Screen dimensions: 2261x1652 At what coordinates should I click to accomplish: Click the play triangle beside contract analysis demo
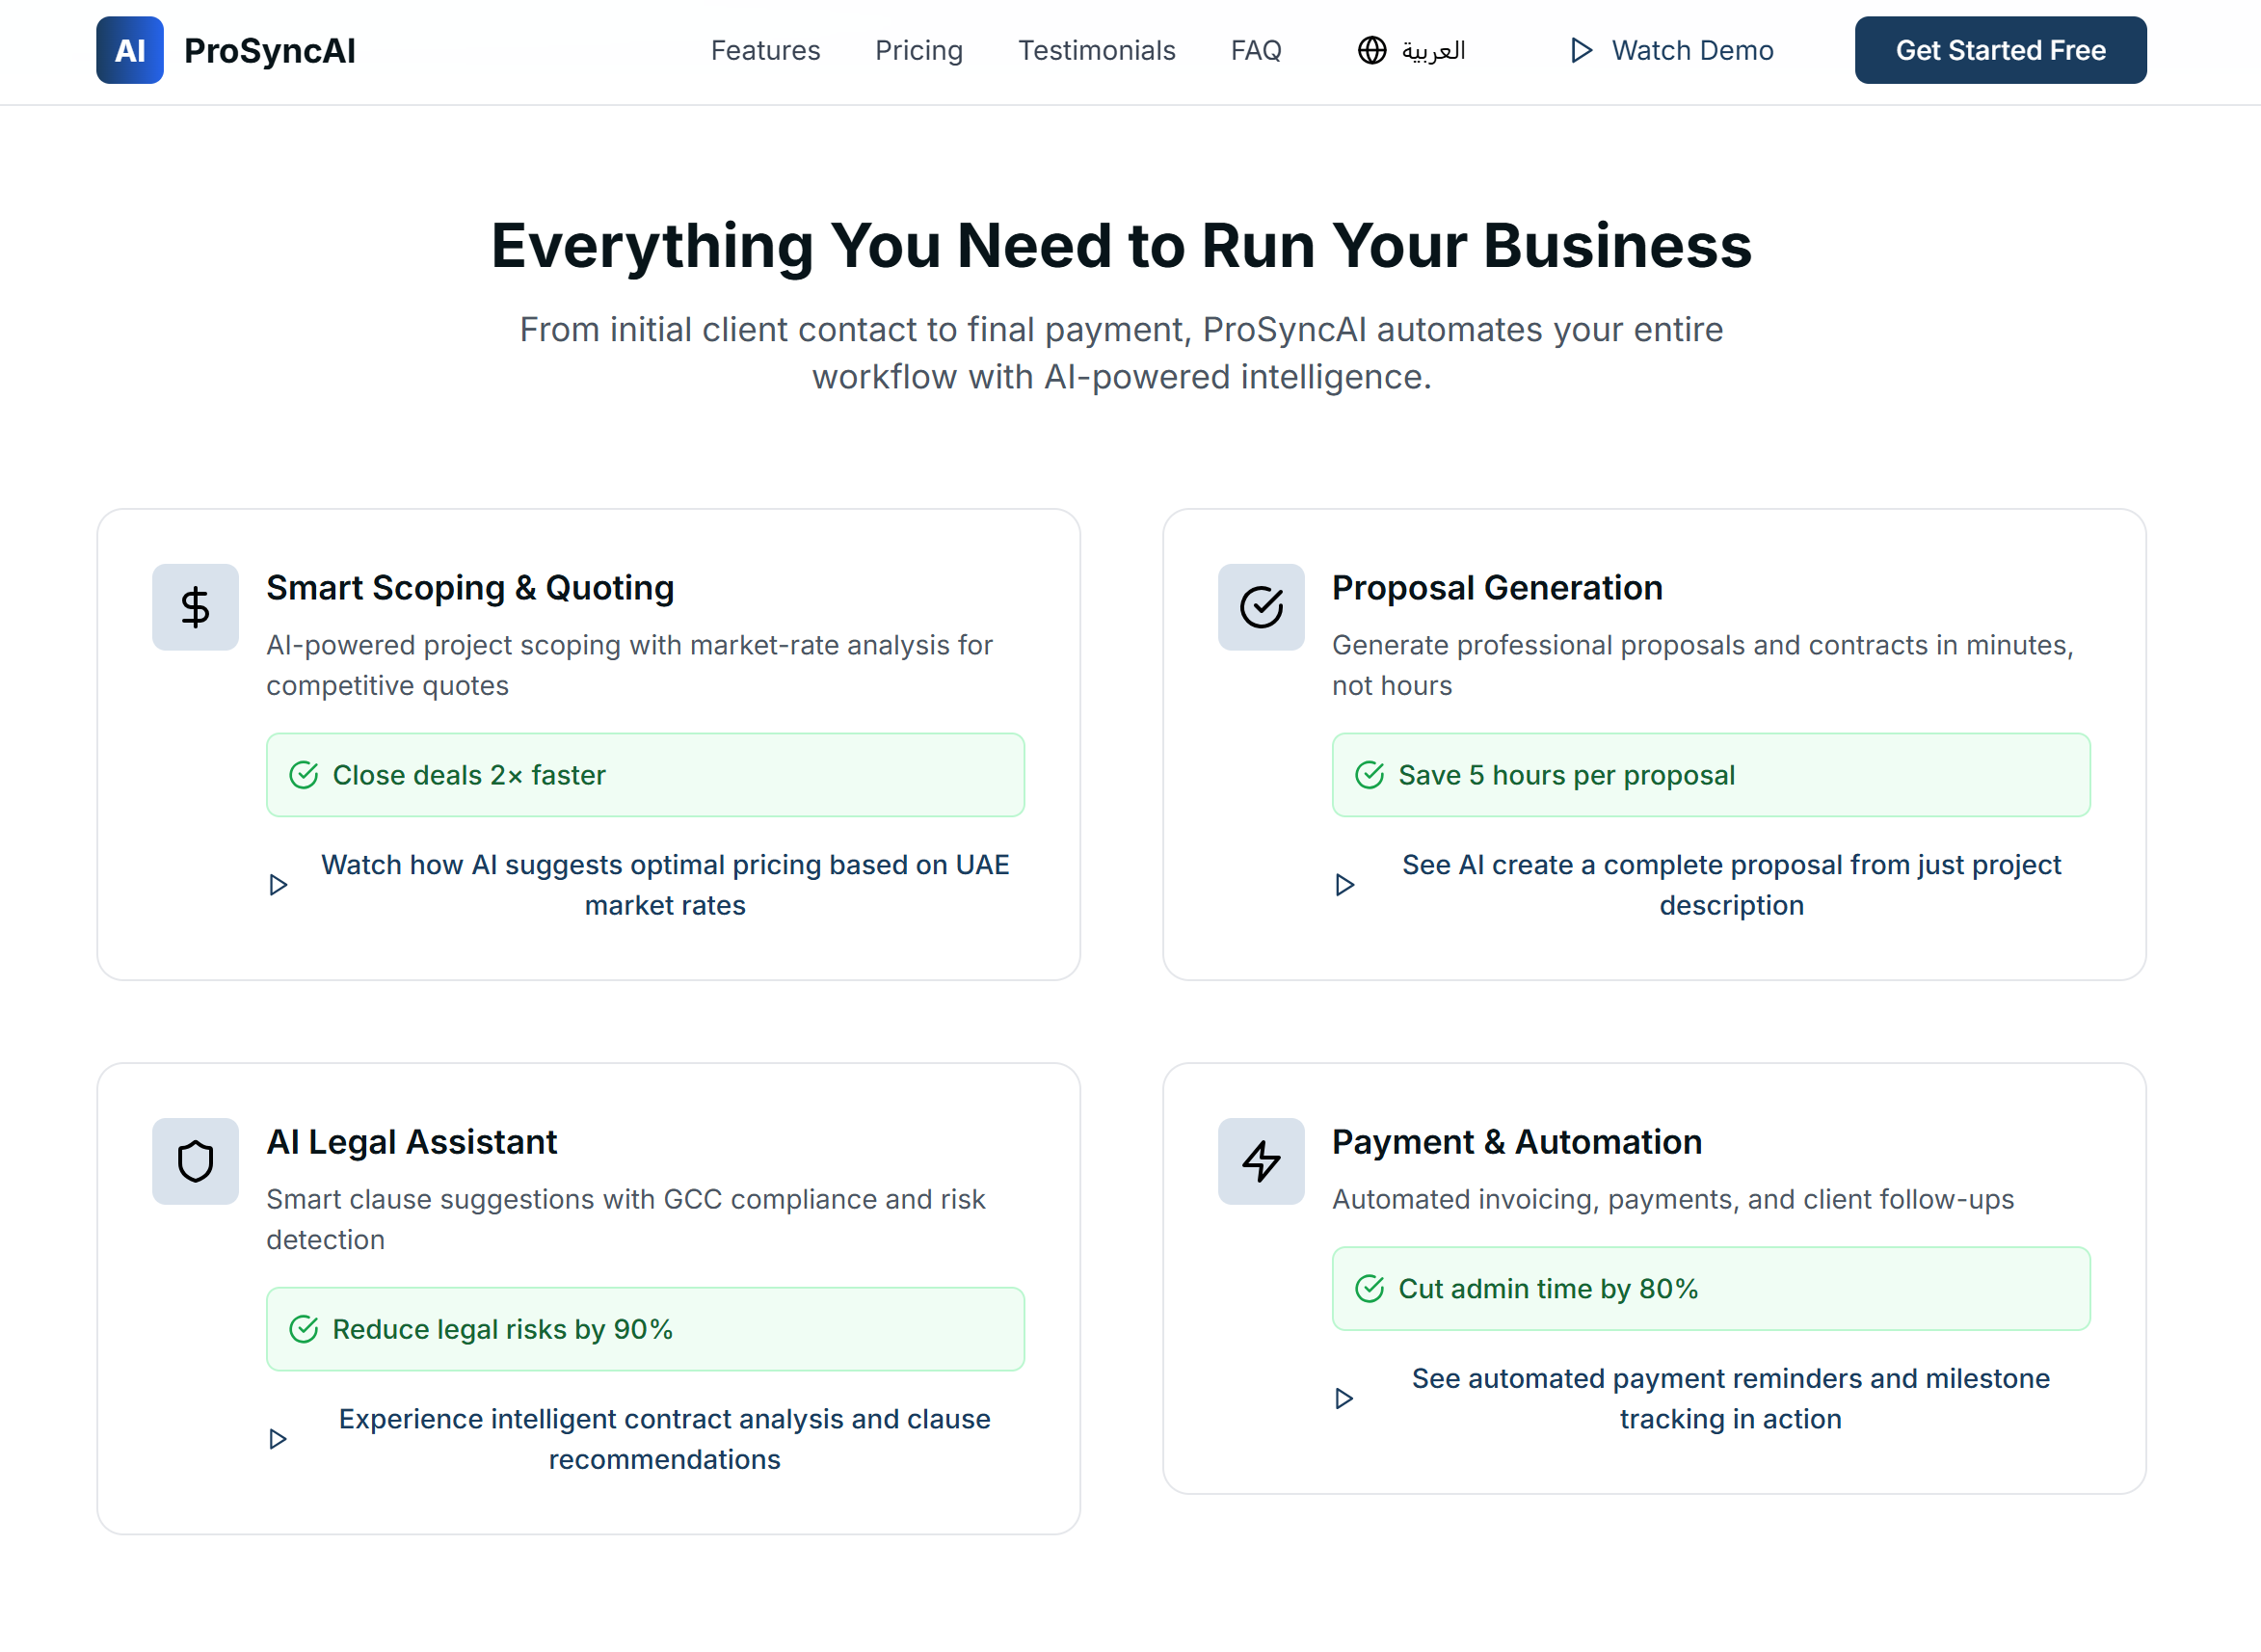coord(278,1439)
